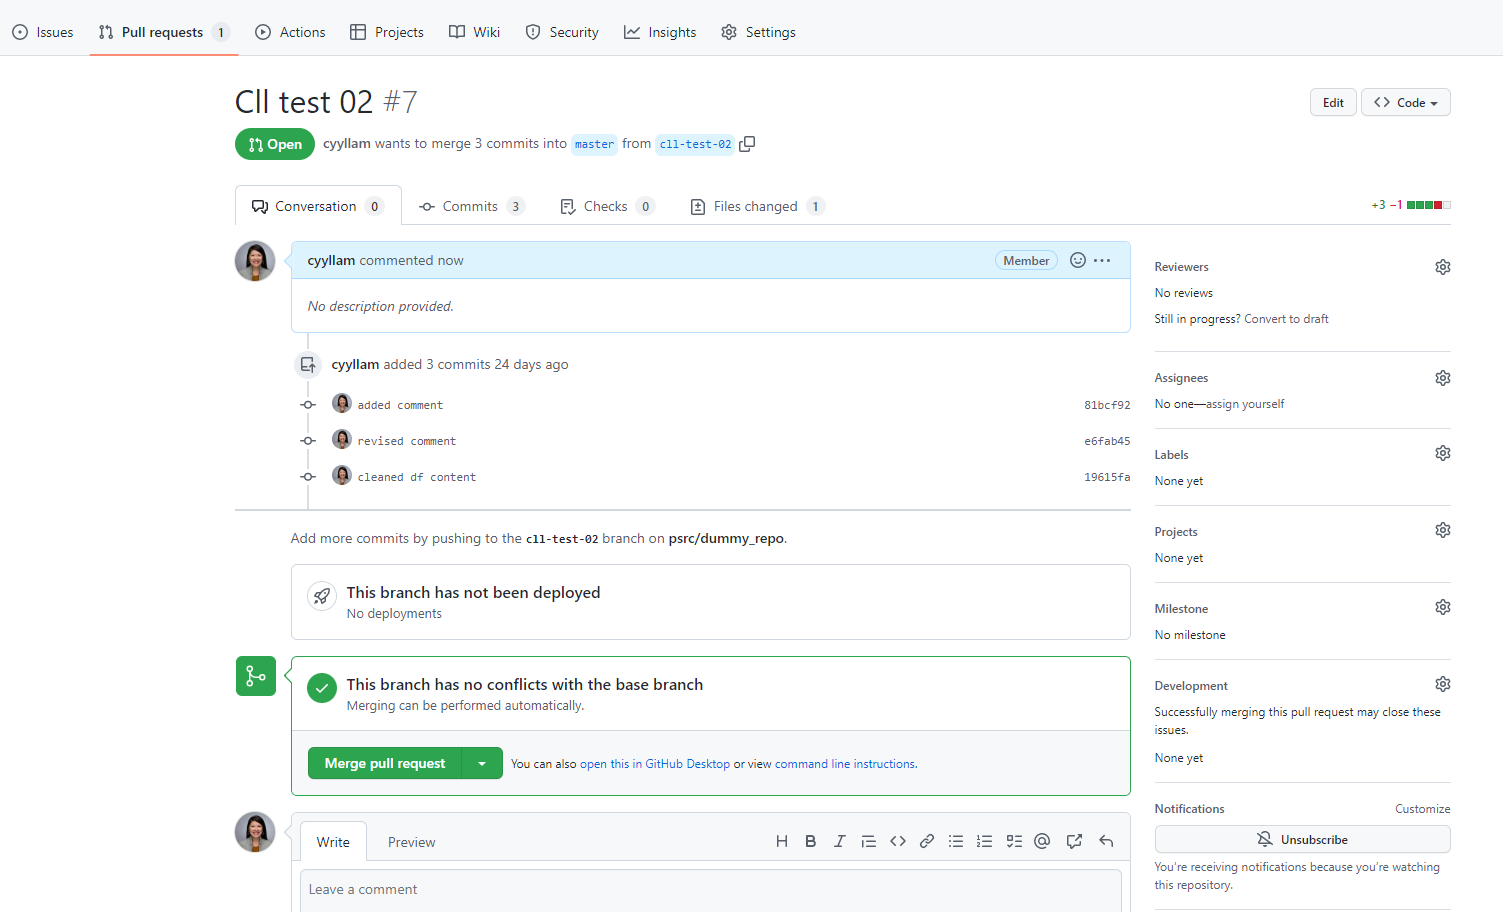
Task: Click Convert to draft link
Action: pyautogui.click(x=1286, y=319)
